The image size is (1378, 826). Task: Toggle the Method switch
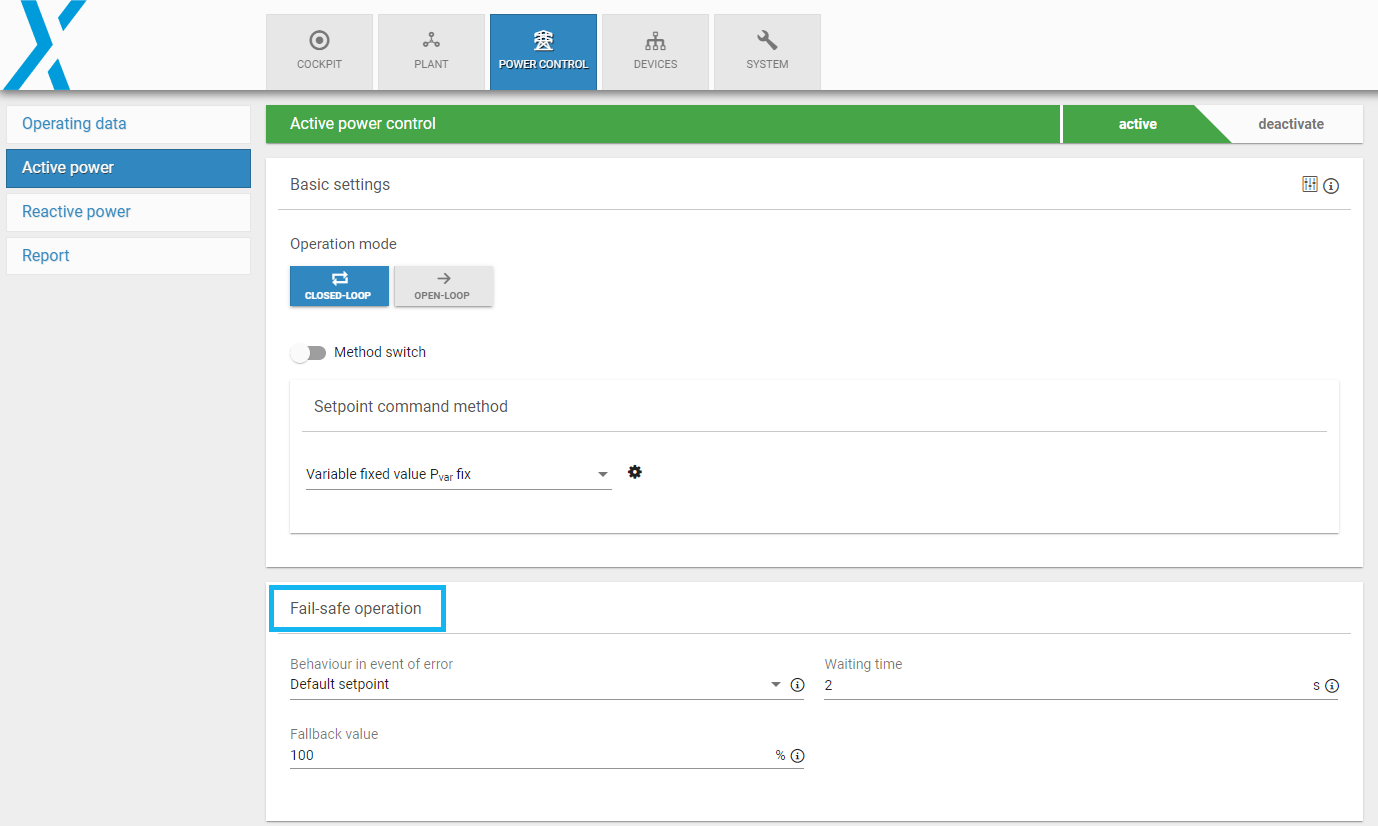pyautogui.click(x=308, y=353)
